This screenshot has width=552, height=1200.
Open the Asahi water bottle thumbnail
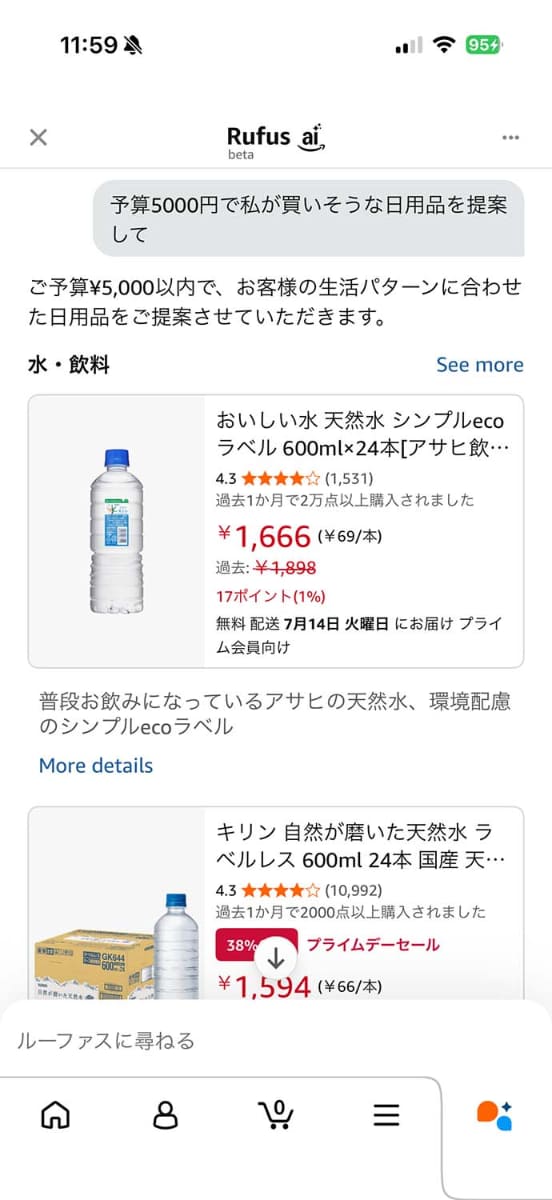tap(117, 531)
